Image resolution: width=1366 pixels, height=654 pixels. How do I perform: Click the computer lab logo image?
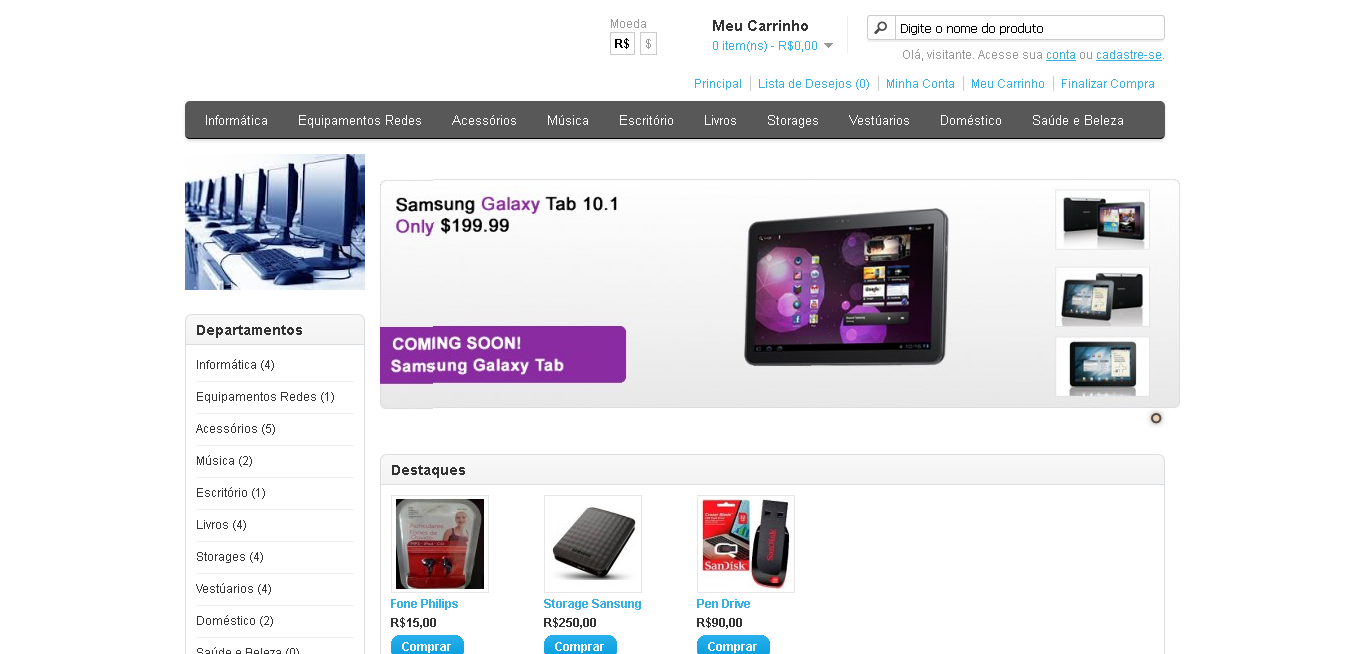click(x=275, y=222)
